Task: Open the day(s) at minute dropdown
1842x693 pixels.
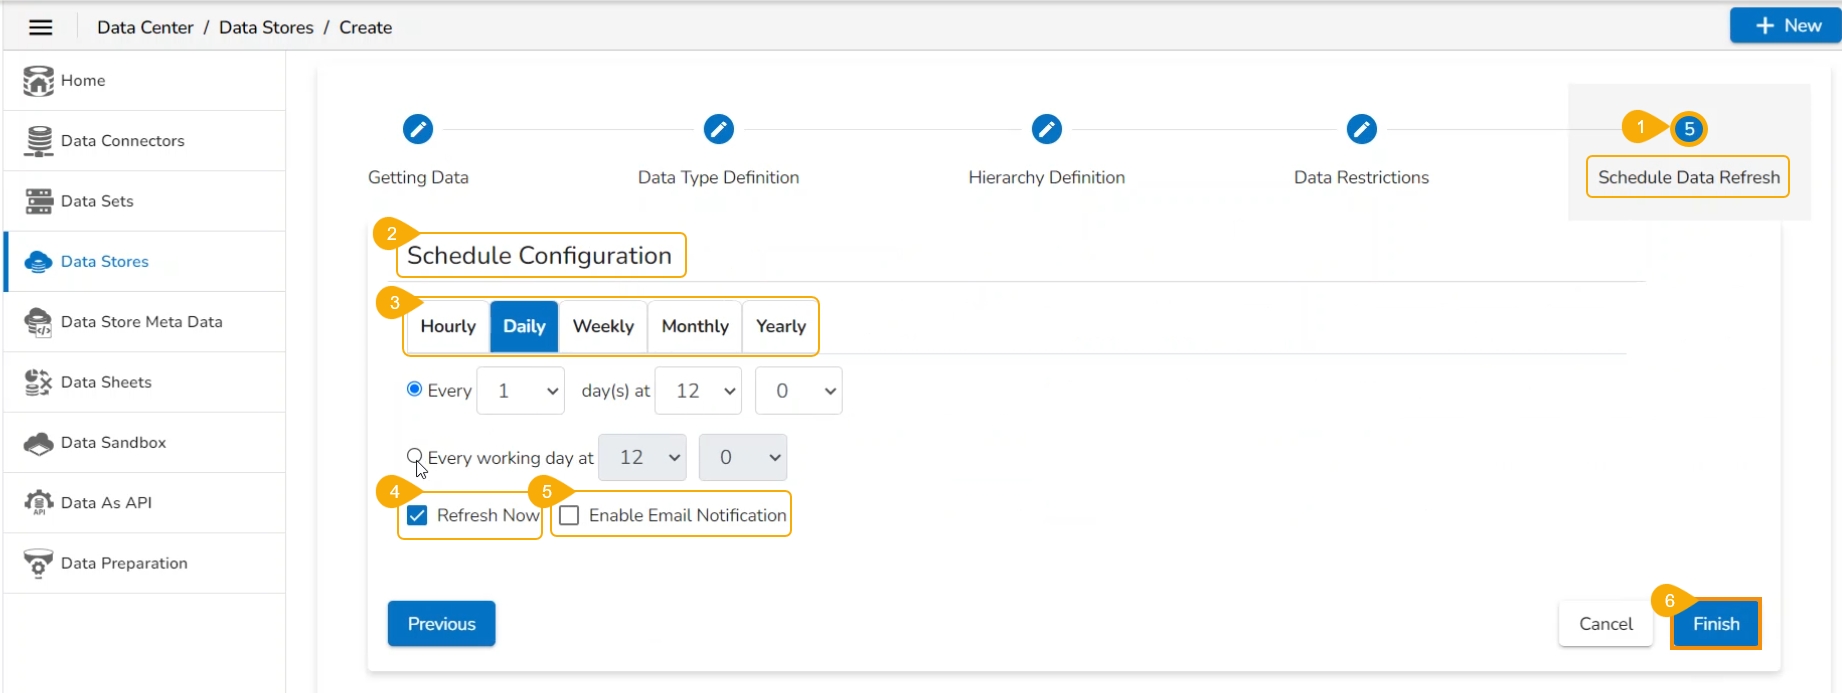Action: [798, 391]
